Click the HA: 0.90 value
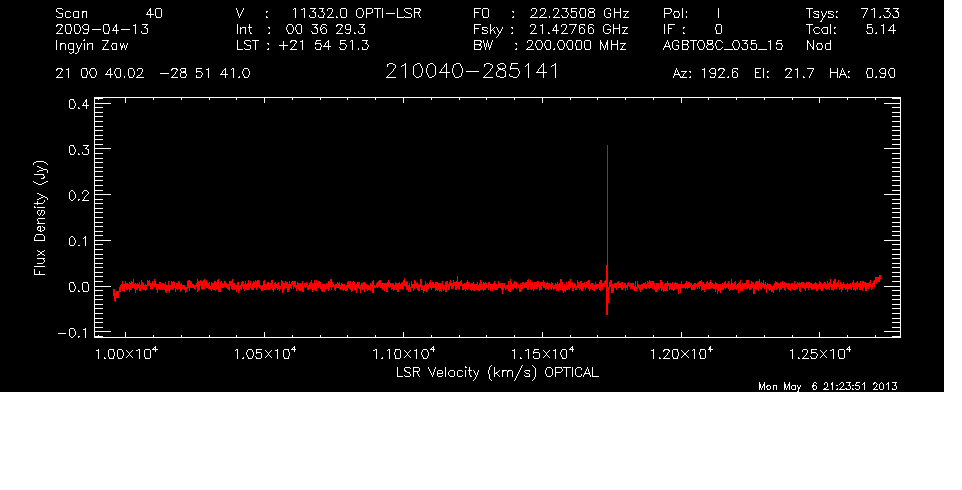The width and height of the screenshot is (962, 490). pos(862,74)
